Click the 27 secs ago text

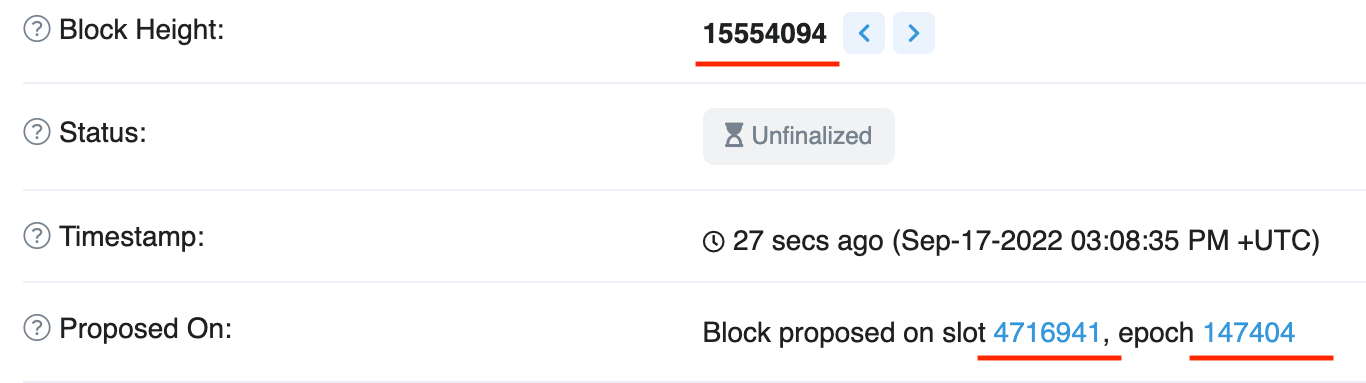point(808,242)
